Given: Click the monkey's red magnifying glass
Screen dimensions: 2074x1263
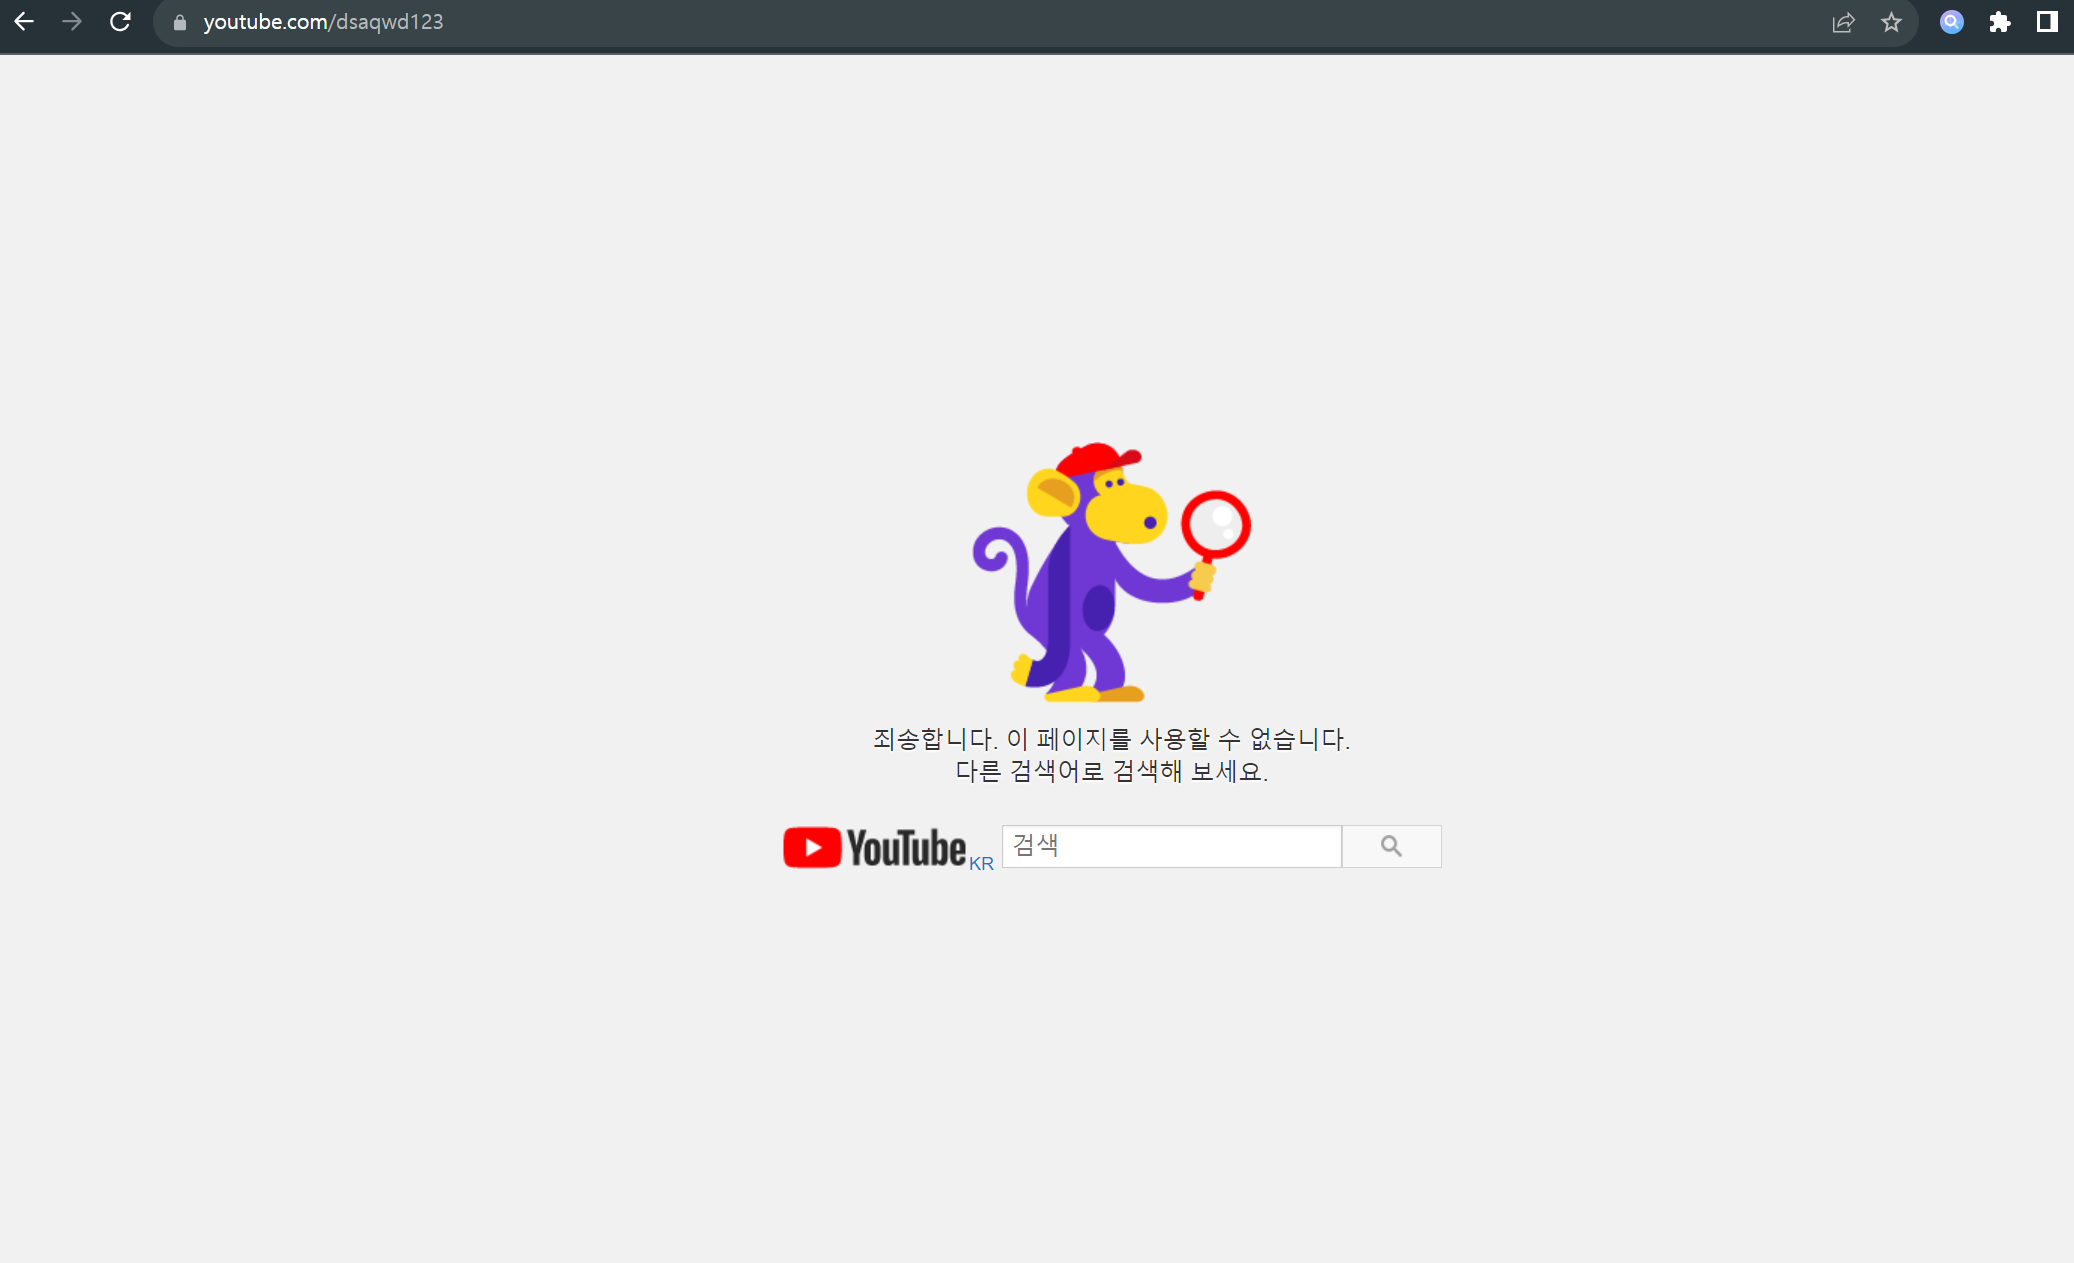Looking at the screenshot, I should (x=1216, y=524).
